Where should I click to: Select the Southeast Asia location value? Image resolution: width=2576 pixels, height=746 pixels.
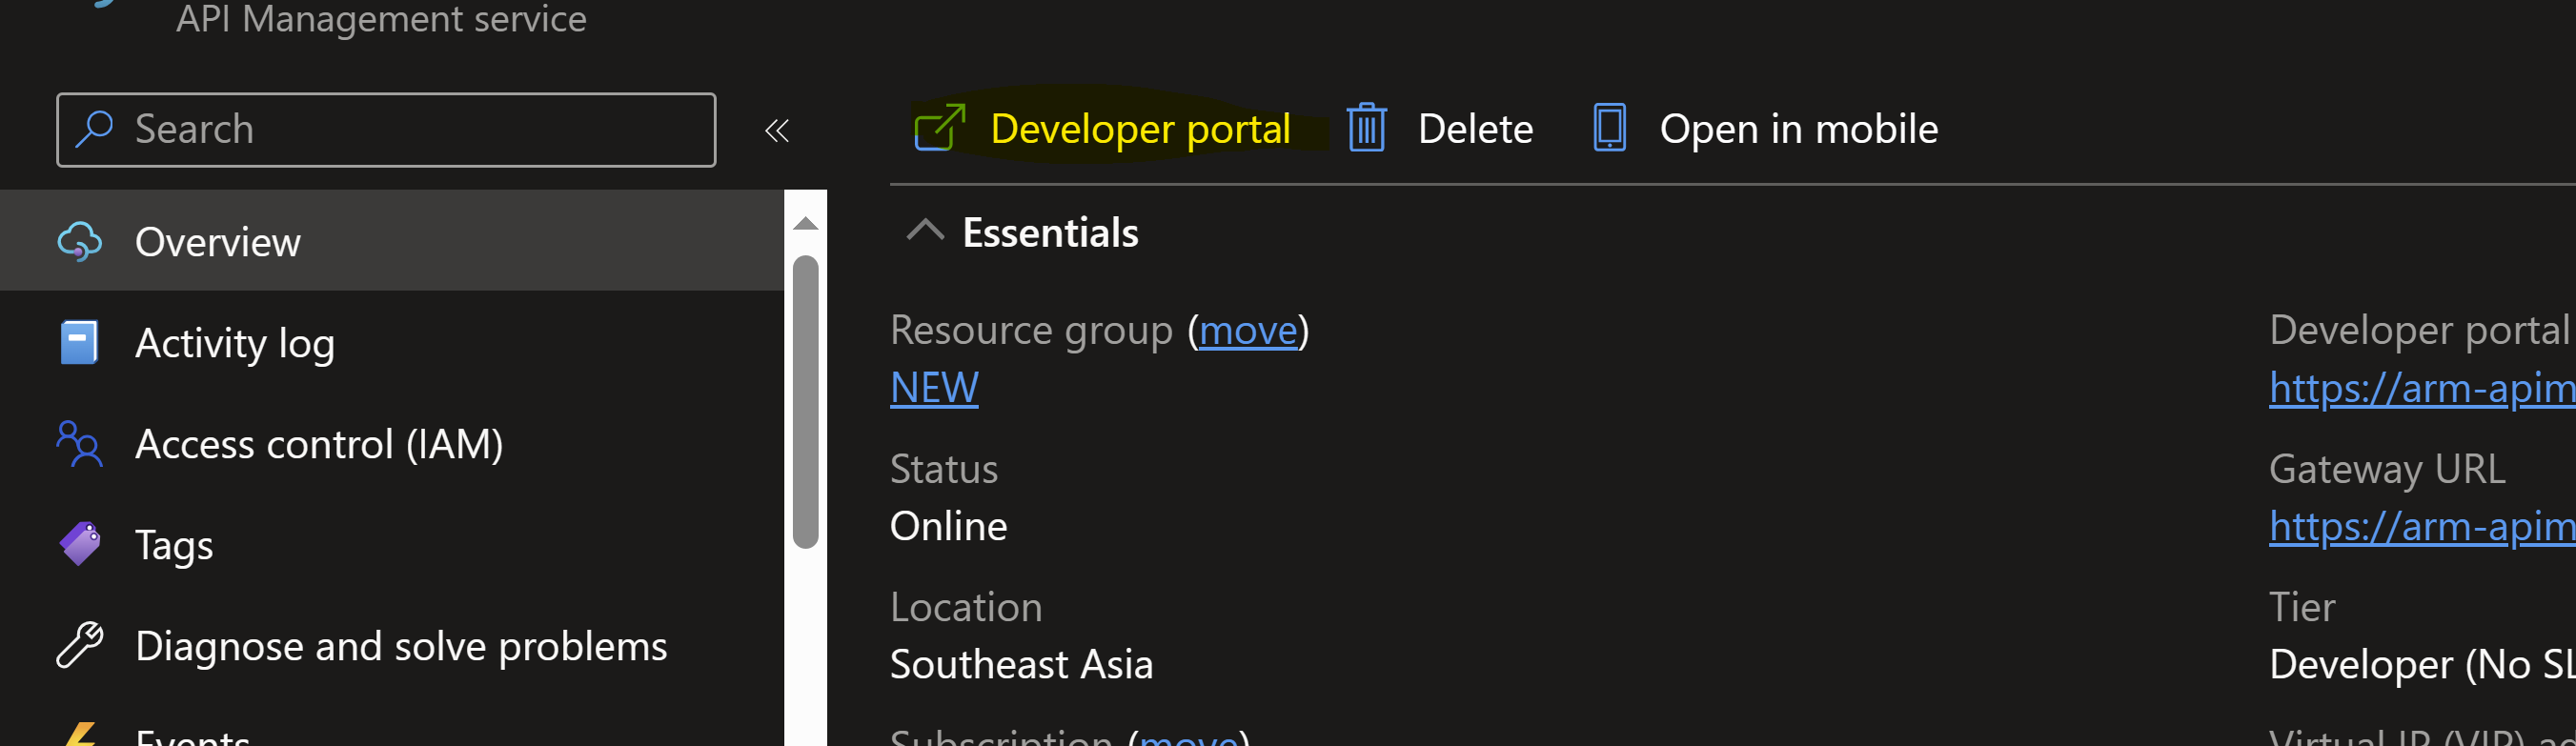[1021, 664]
